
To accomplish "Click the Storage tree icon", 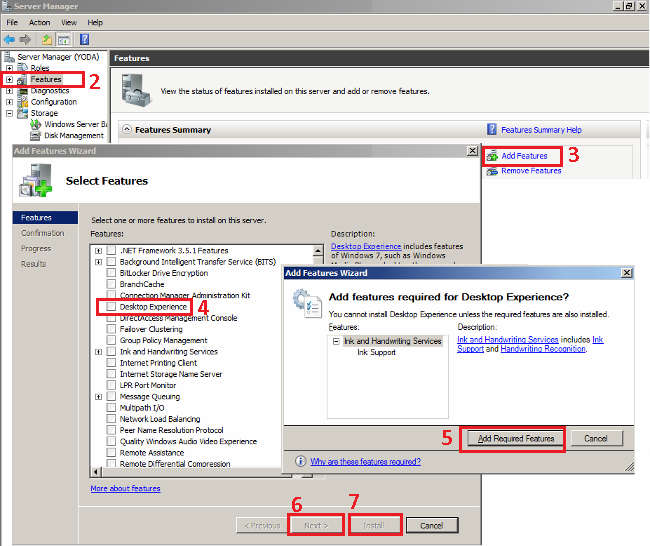I will click(22, 113).
